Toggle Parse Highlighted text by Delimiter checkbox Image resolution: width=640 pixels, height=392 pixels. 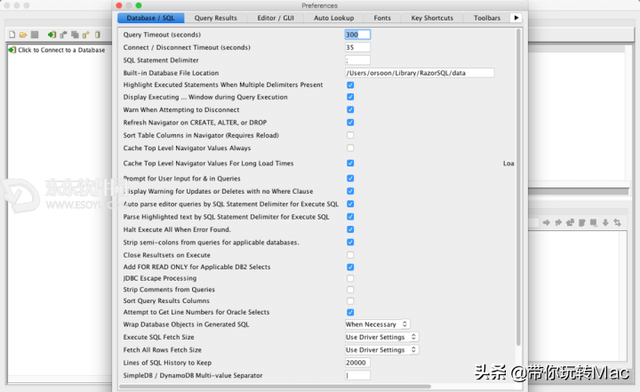[350, 216]
